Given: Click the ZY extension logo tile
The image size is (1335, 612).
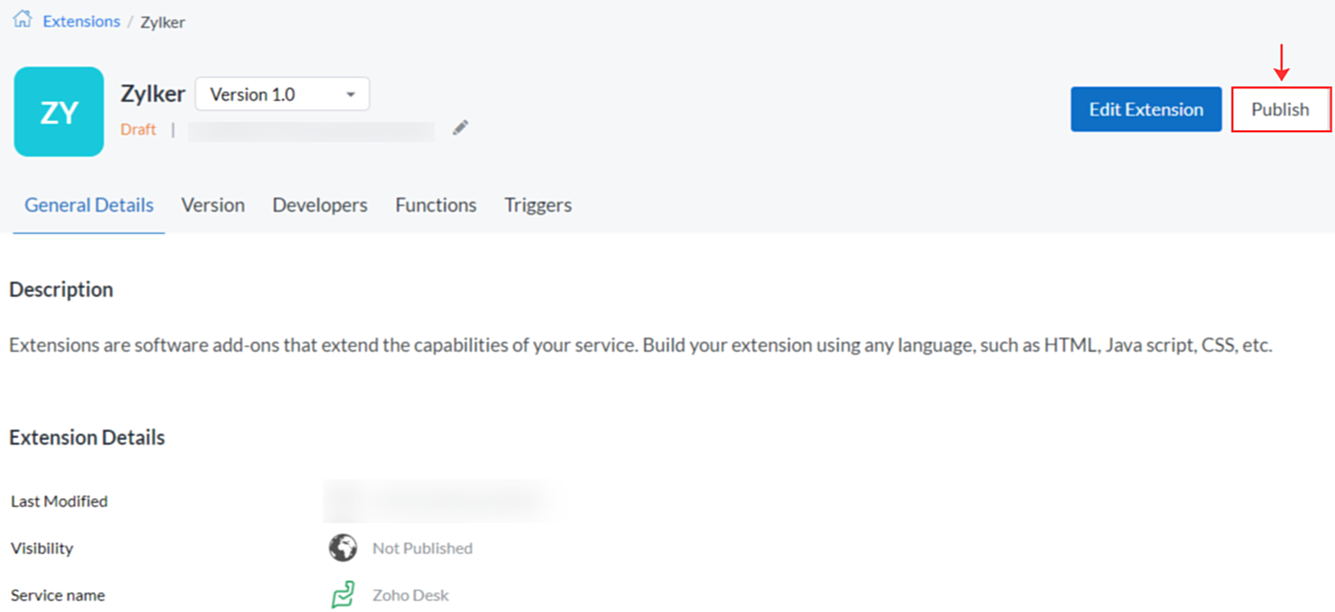Looking at the screenshot, I should coord(59,112).
